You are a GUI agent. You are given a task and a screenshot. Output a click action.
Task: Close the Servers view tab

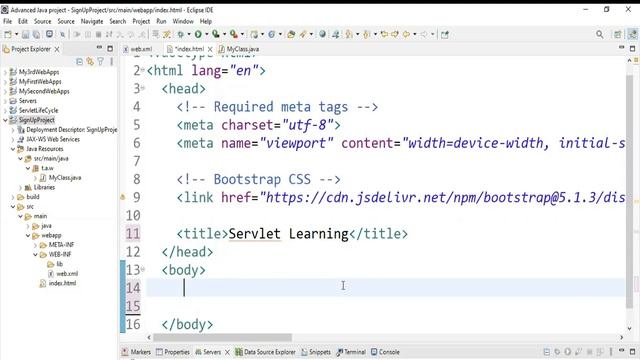227,352
